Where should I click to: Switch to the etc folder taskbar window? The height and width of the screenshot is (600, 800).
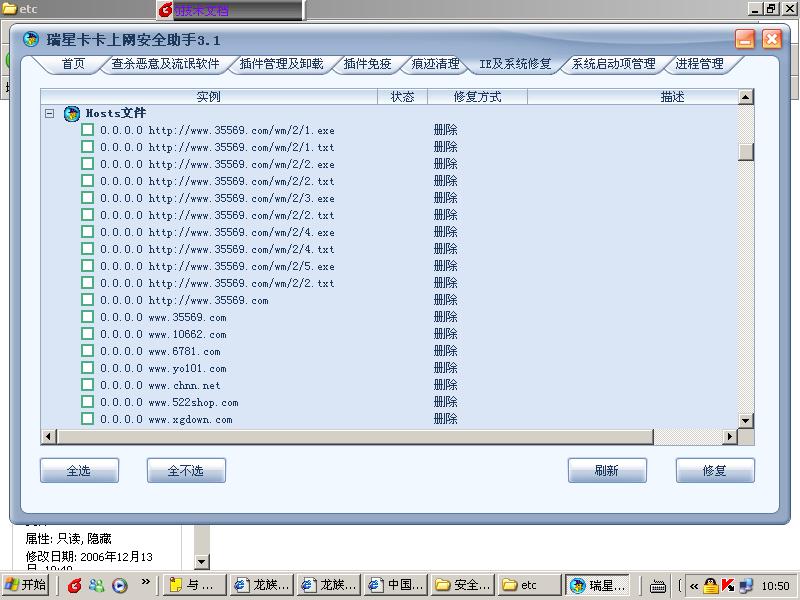coord(529,585)
